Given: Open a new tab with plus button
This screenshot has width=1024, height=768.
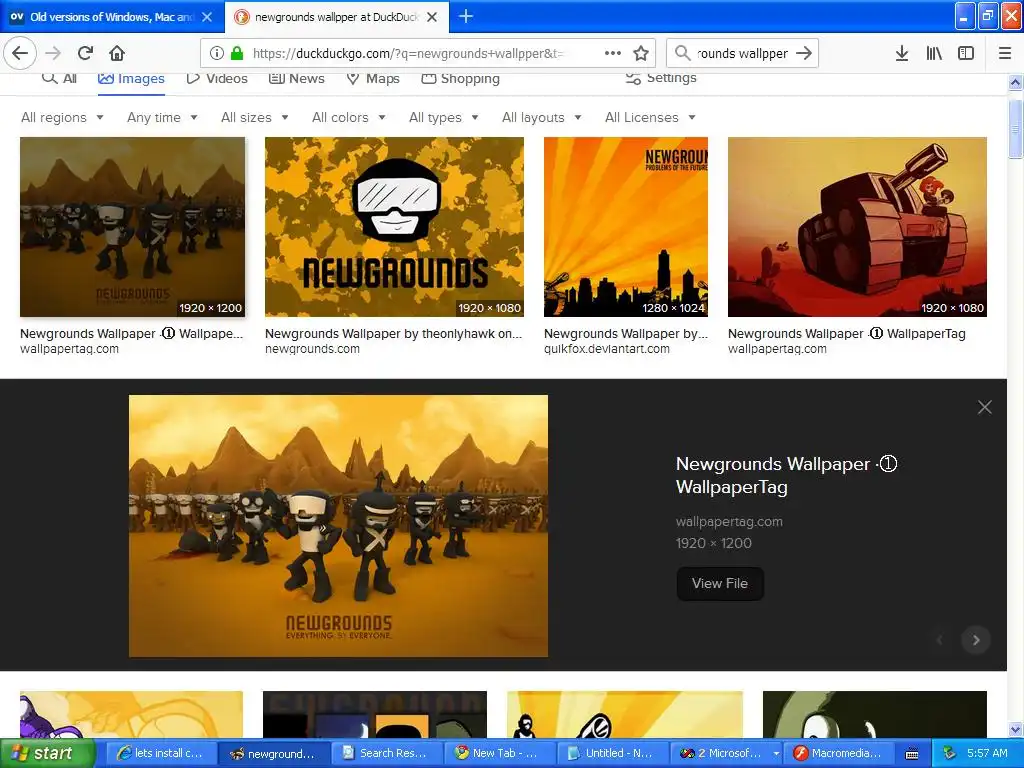Looking at the screenshot, I should click(466, 16).
